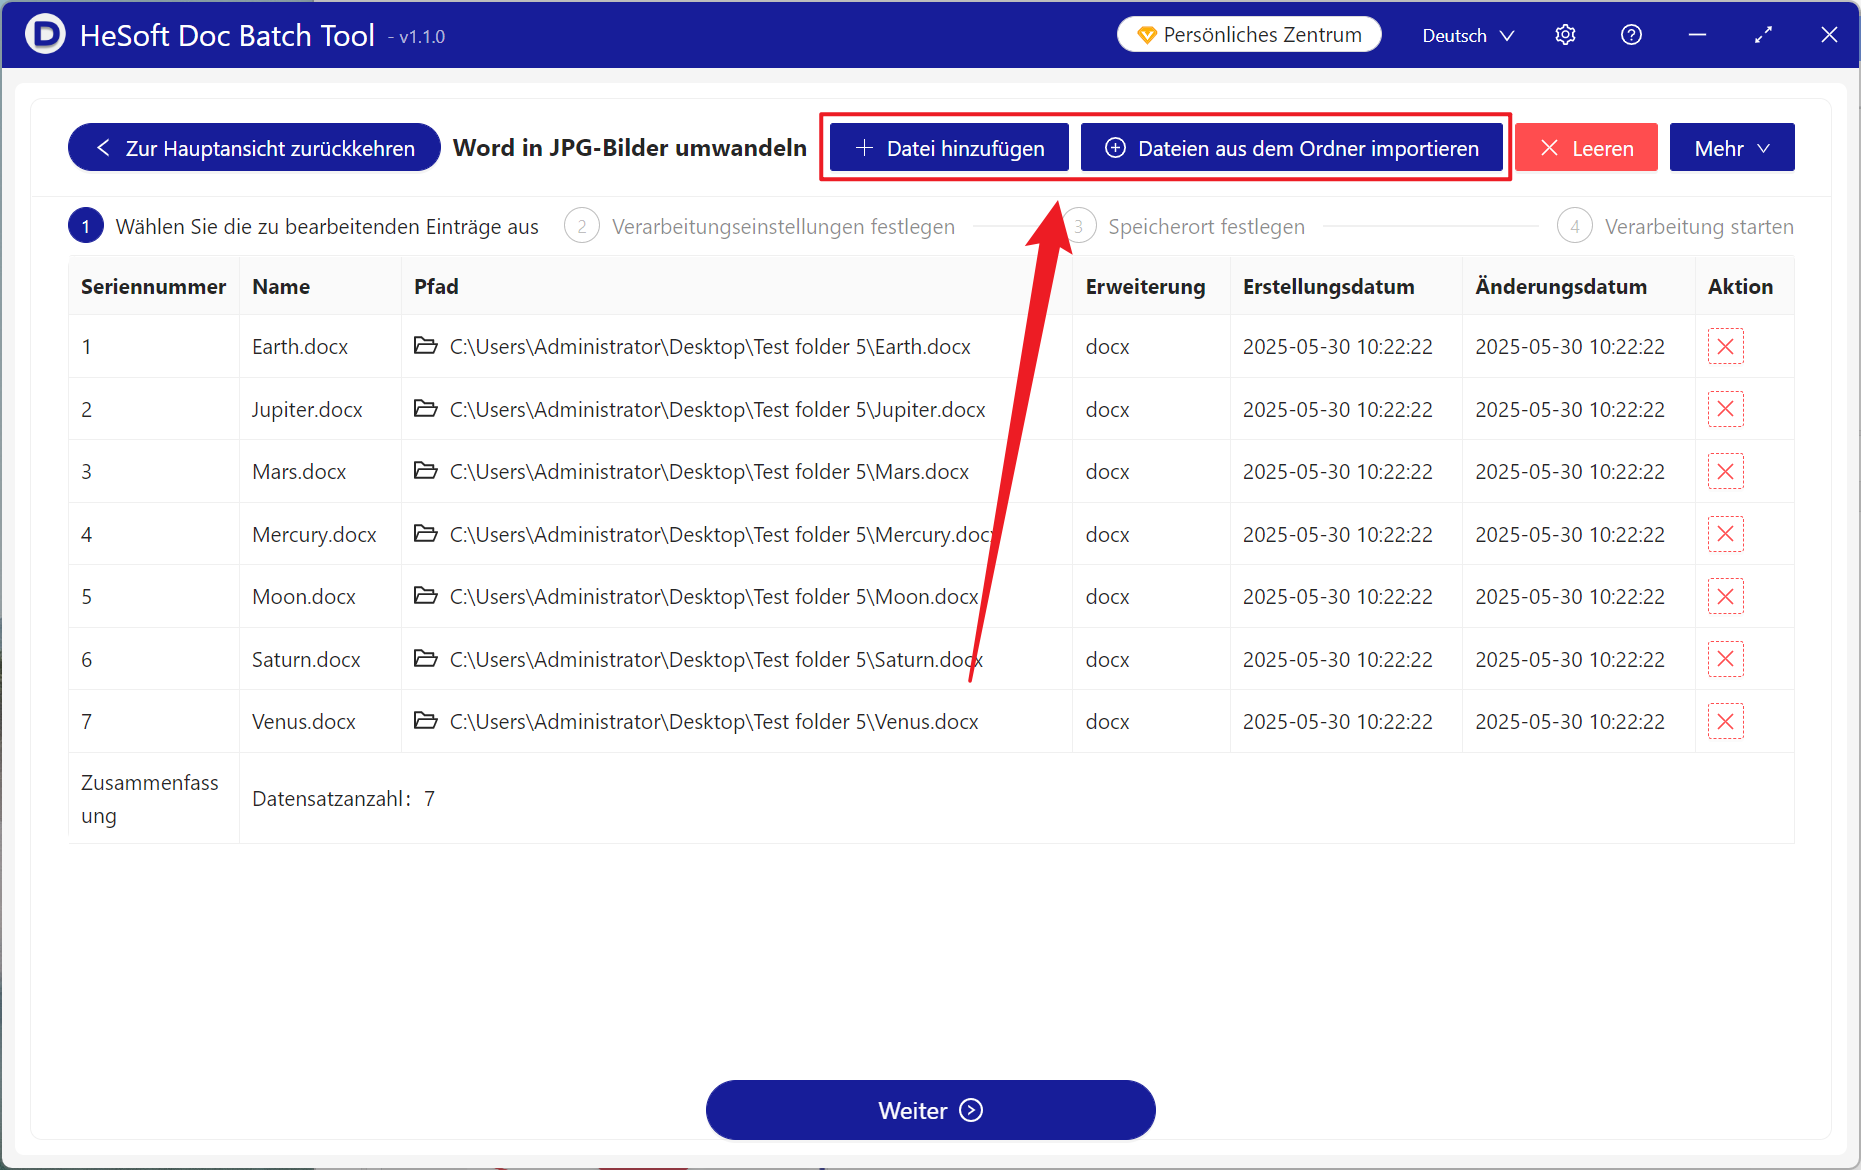Click the HeSoft app logo icon

pyautogui.click(x=44, y=34)
